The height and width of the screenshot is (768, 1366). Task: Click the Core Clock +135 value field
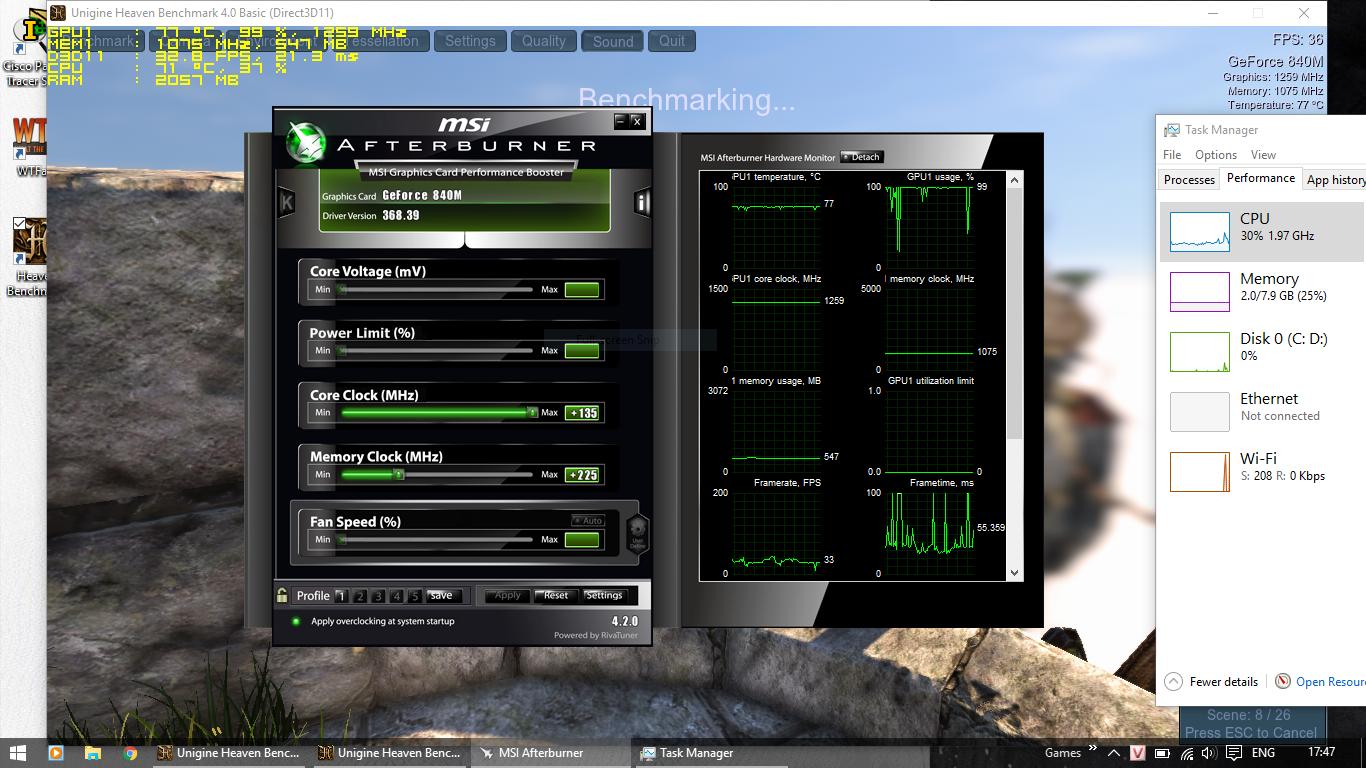[x=582, y=413]
